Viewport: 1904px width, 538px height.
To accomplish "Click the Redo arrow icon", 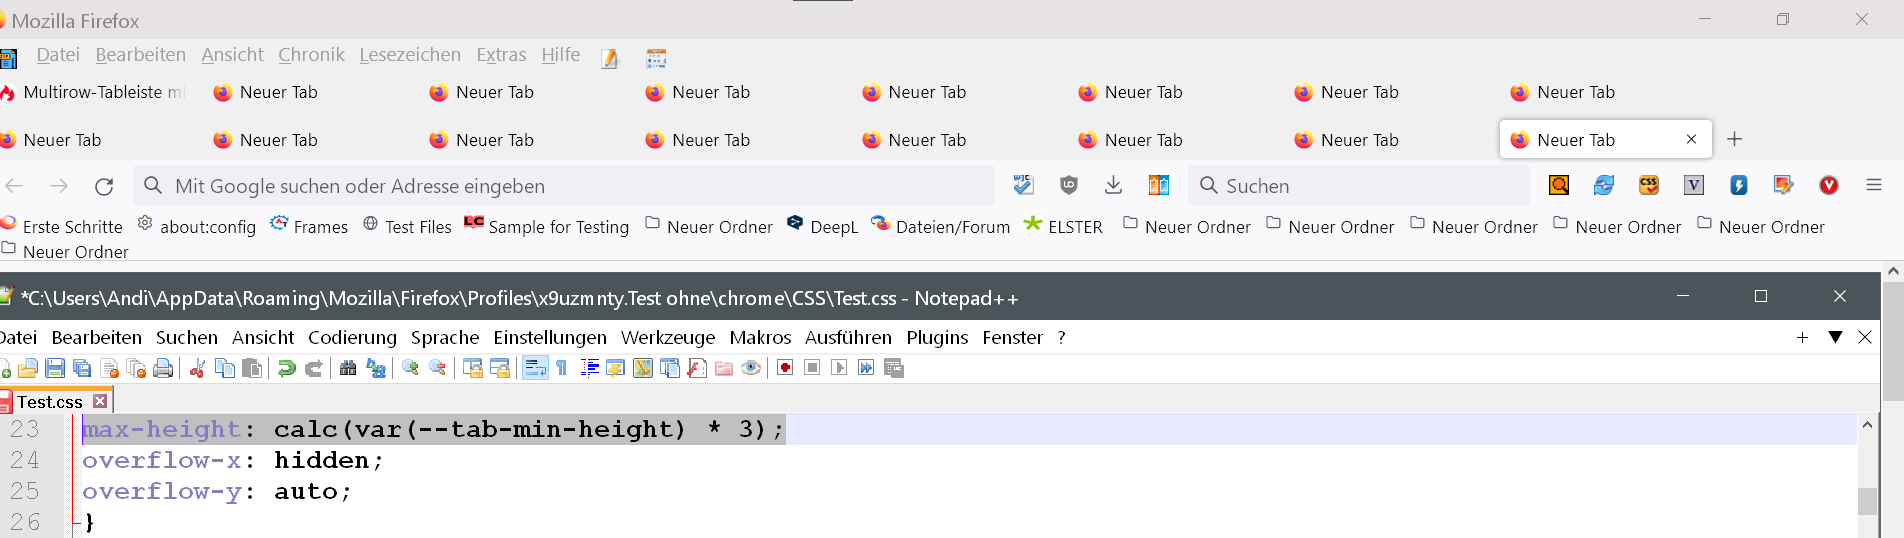I will tap(313, 368).
